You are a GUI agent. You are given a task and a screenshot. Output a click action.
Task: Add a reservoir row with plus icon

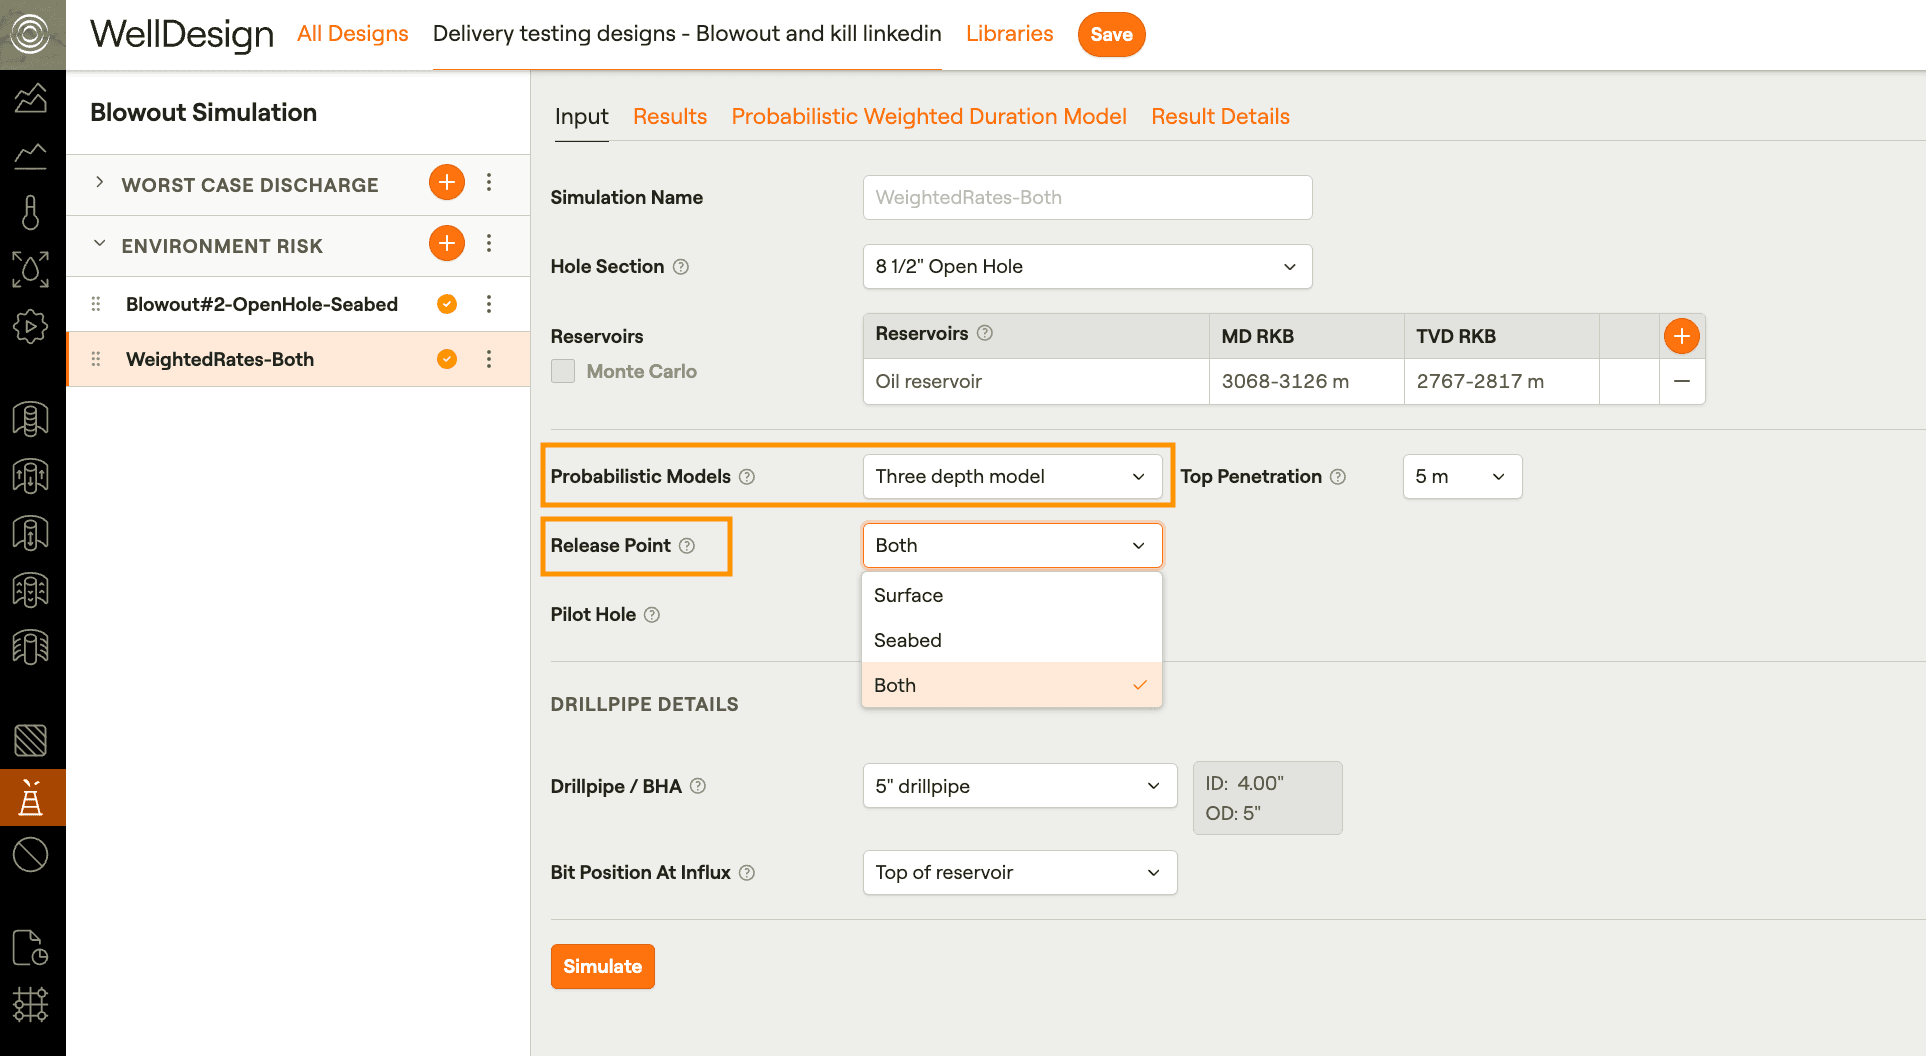coord(1681,336)
